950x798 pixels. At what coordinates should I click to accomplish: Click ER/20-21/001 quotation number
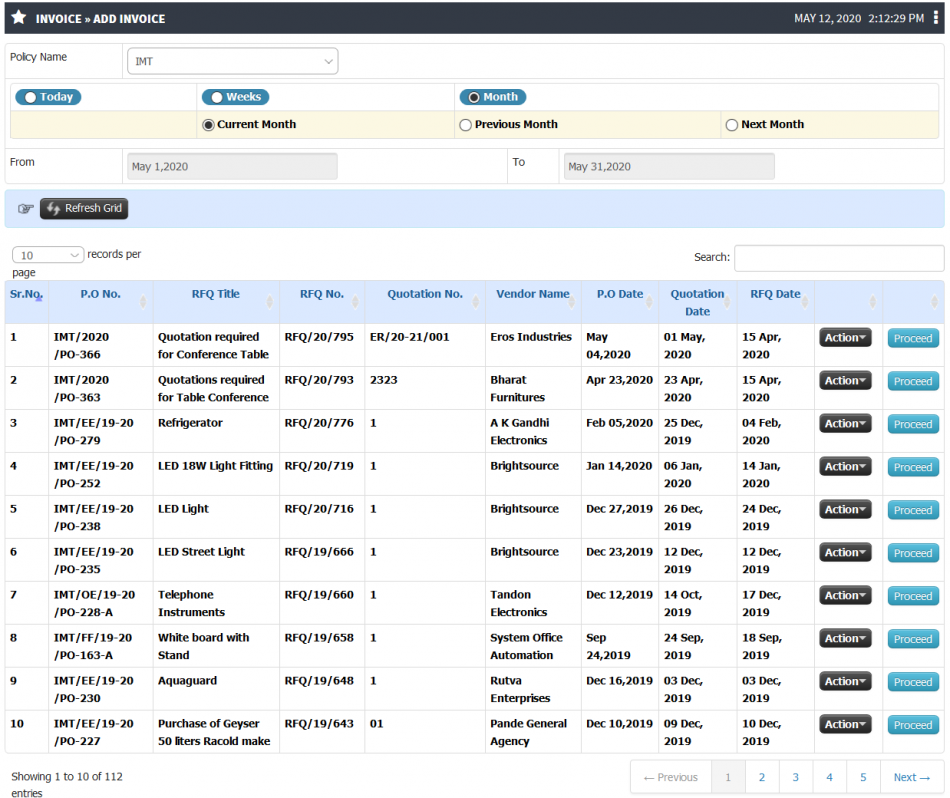(x=410, y=337)
